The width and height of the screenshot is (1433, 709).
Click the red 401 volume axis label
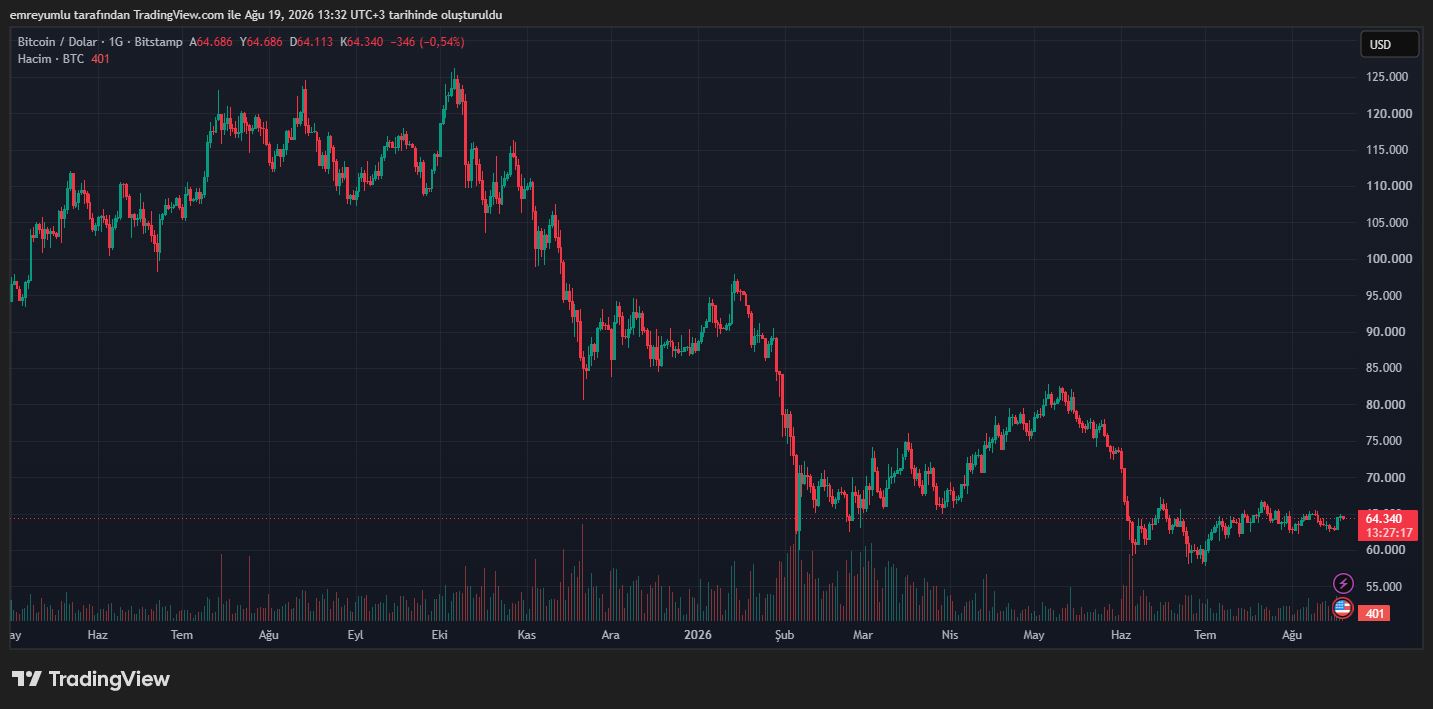[x=1375, y=613]
